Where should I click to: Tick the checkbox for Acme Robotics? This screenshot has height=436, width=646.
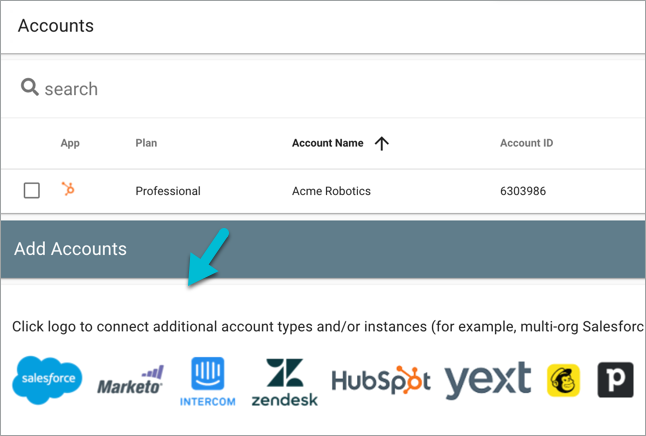[x=32, y=190]
